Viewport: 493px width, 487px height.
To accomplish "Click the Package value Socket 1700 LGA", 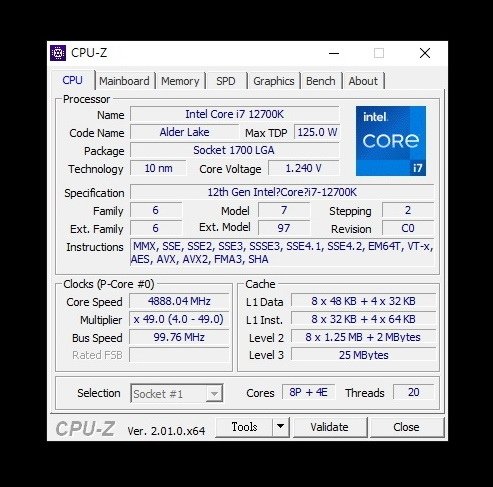I will tap(235, 150).
